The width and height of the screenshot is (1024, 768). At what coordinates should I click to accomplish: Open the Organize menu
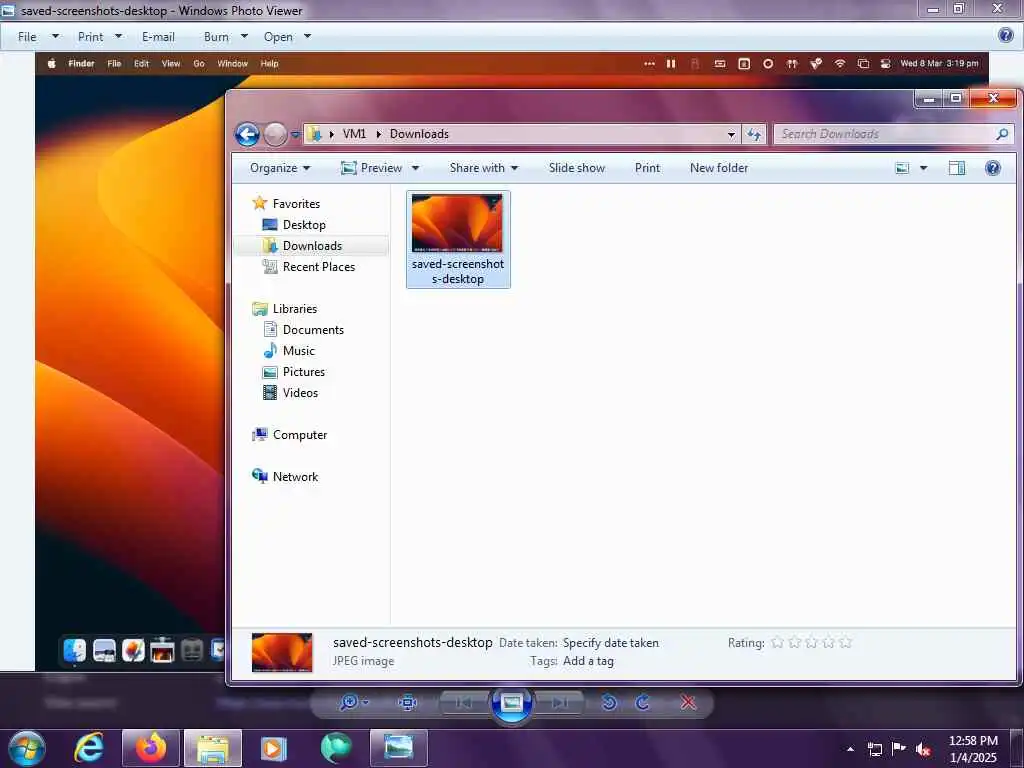pos(280,168)
